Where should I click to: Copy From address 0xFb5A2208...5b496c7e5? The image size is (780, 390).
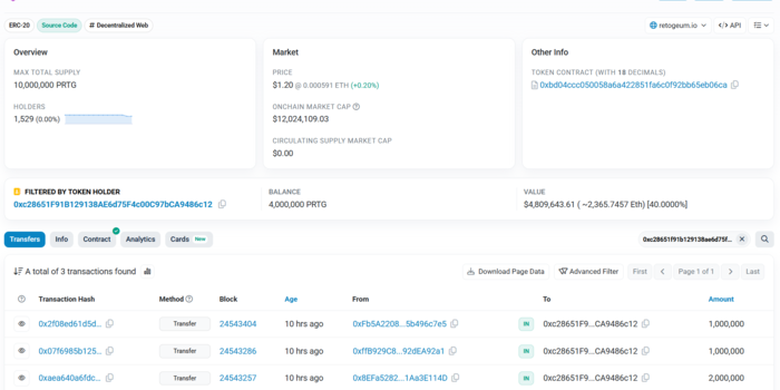tap(454, 324)
